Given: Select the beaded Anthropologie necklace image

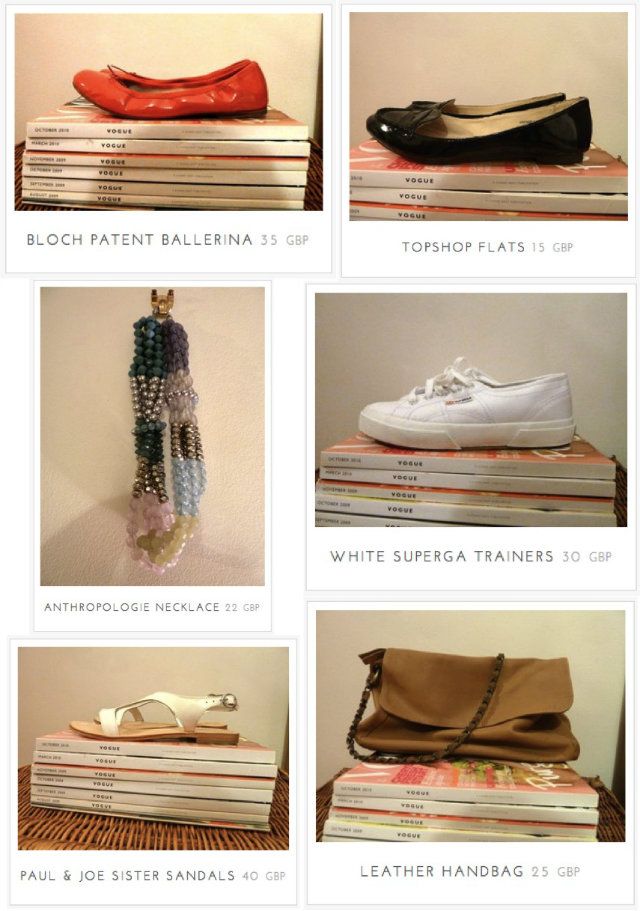Looking at the screenshot, I should tap(152, 436).
